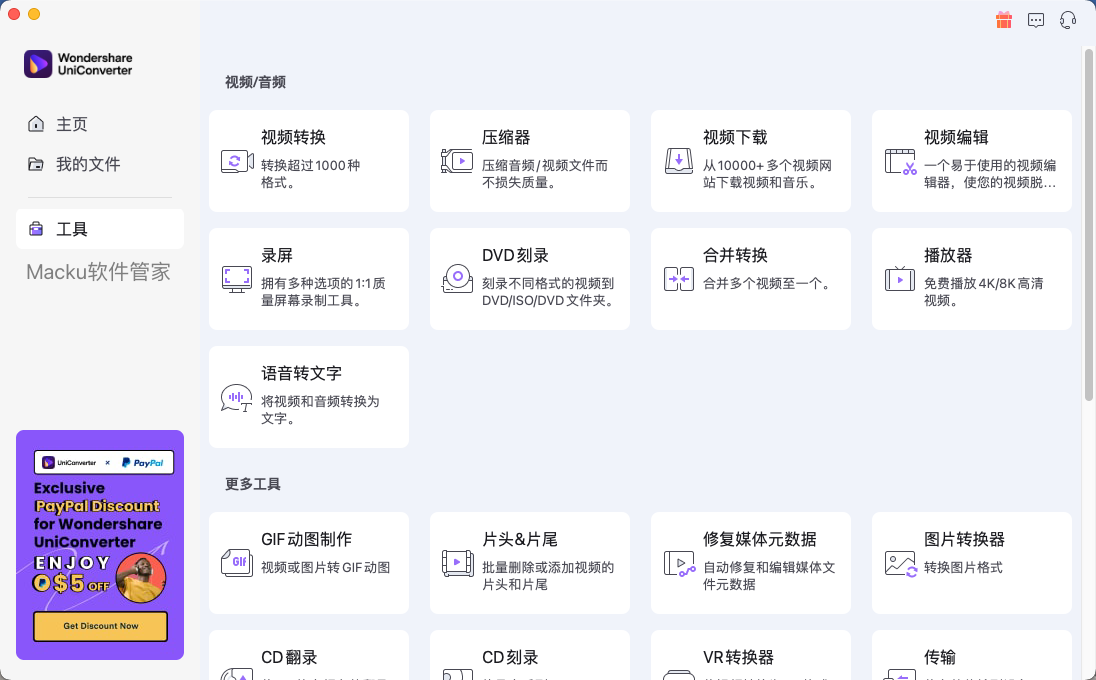This screenshot has height=680, width=1096.
Task: Open the 传输 transfer card
Action: point(972,655)
